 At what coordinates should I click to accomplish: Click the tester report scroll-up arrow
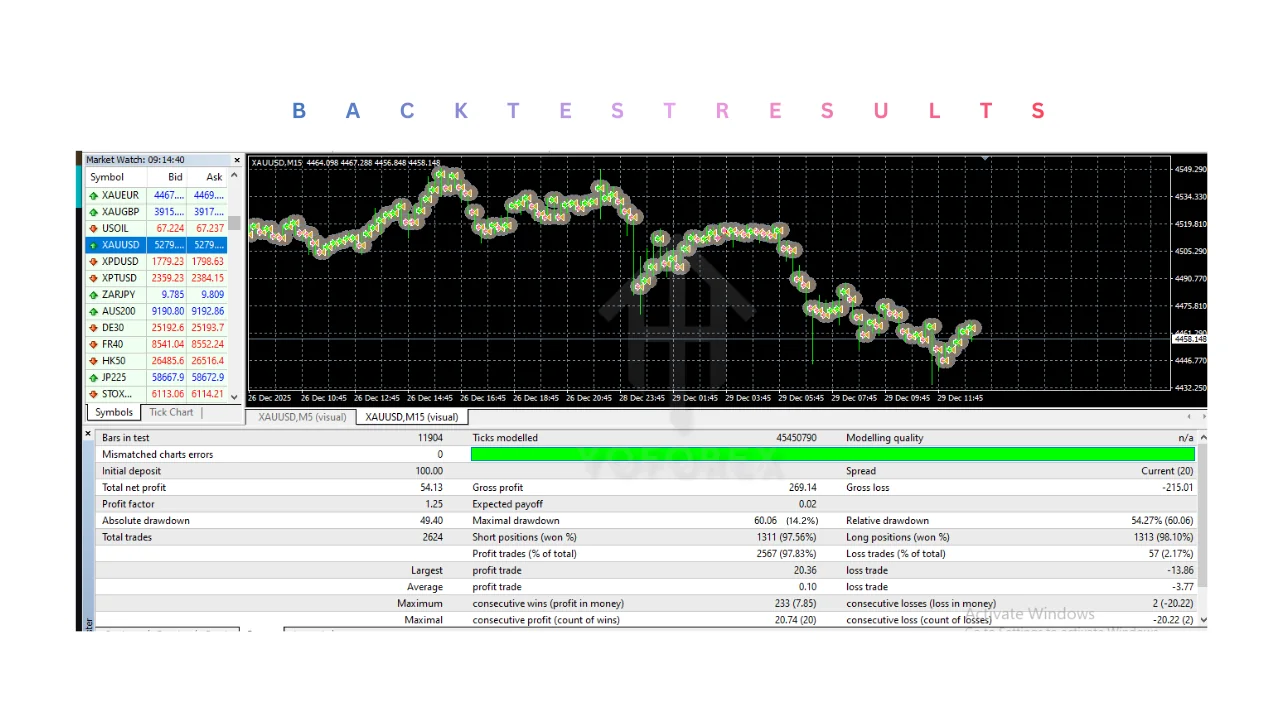[x=1202, y=437]
